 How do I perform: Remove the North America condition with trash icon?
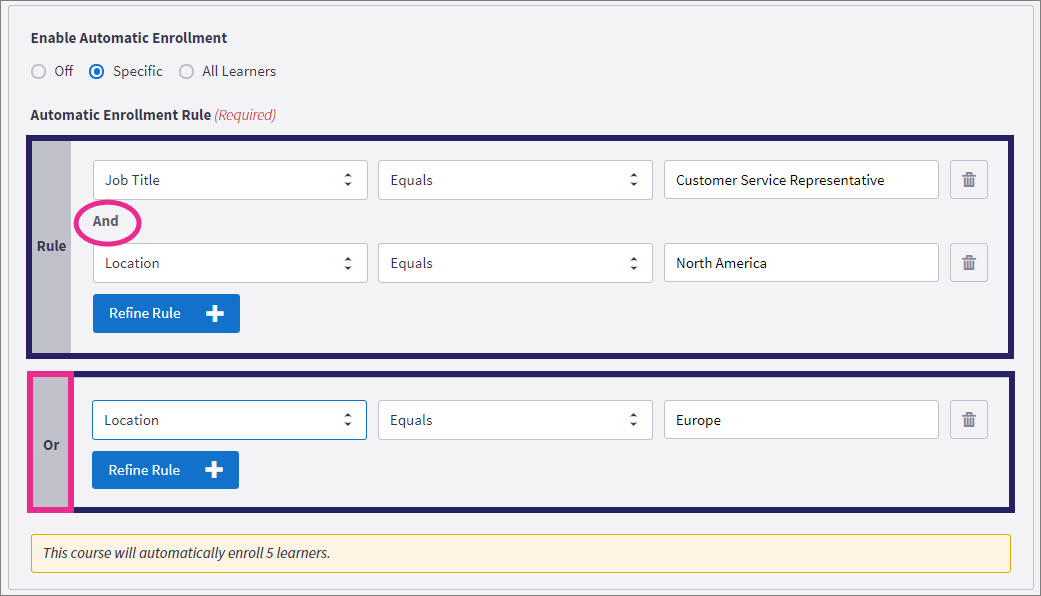pyautogui.click(x=968, y=262)
